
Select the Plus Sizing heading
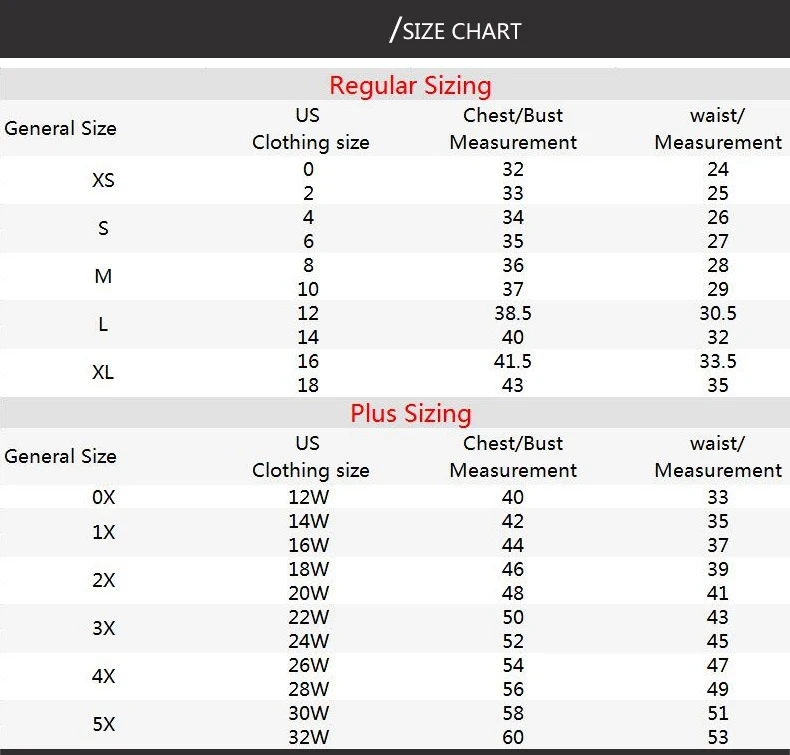pos(411,414)
